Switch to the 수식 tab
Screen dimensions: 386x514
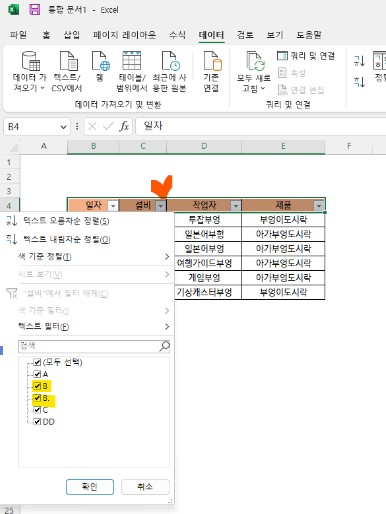coord(177,35)
